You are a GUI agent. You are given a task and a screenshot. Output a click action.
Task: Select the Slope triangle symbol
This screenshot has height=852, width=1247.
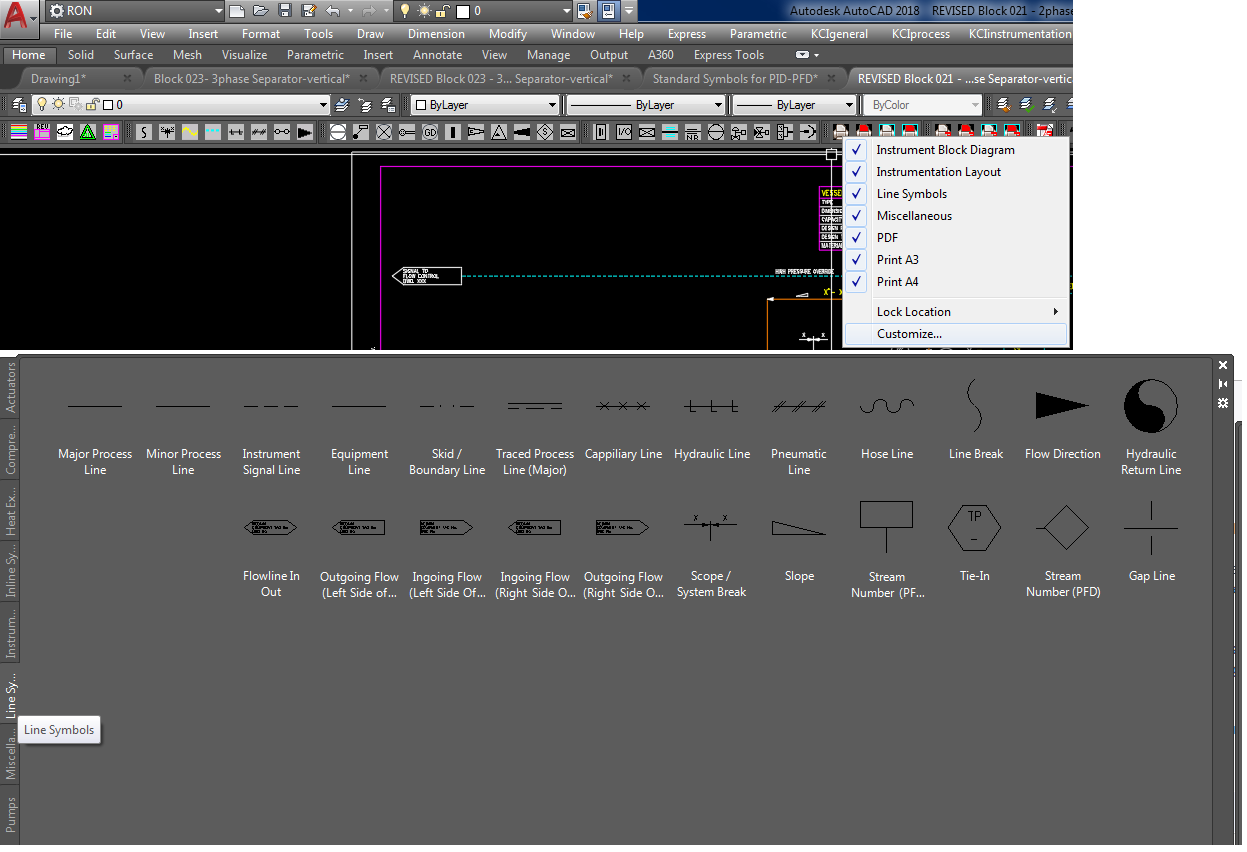(x=798, y=527)
